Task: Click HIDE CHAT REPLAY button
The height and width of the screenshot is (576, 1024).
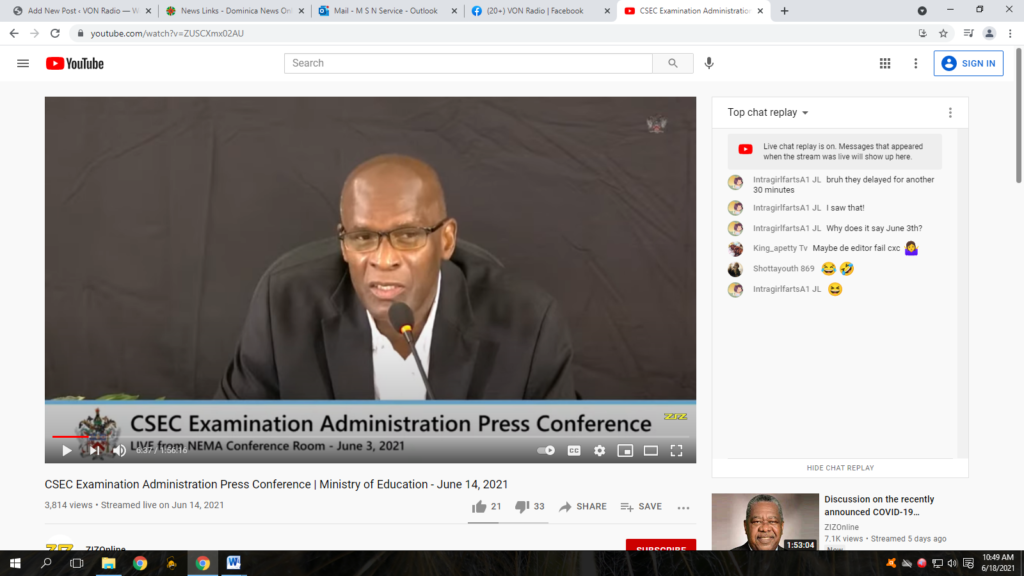Action: coord(840,468)
